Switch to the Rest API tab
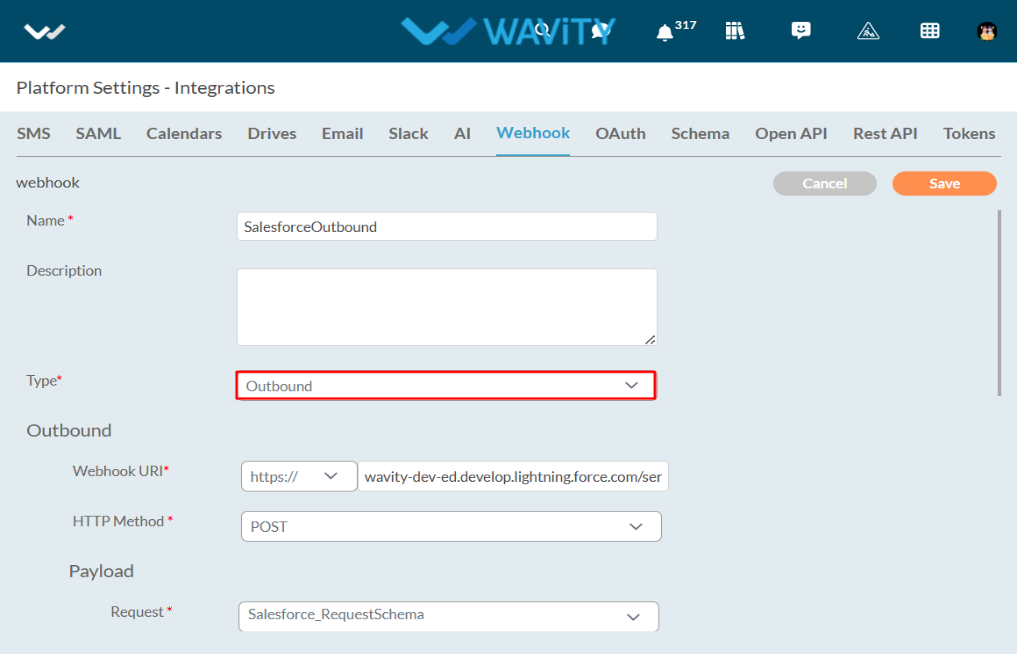The width and height of the screenshot is (1017, 654). click(885, 134)
